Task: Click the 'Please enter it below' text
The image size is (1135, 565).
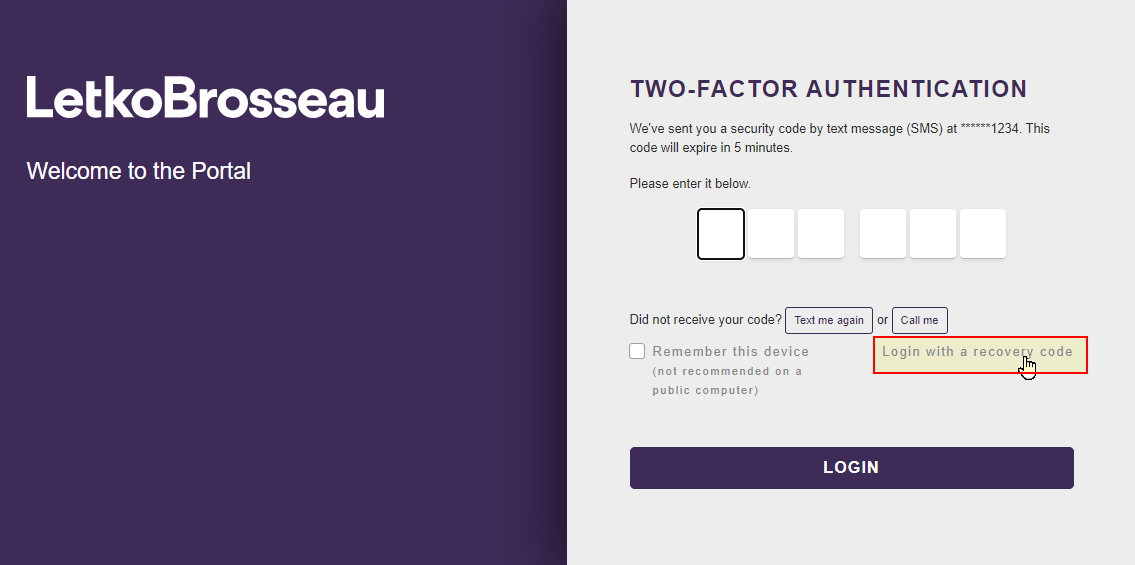Action: point(689,184)
